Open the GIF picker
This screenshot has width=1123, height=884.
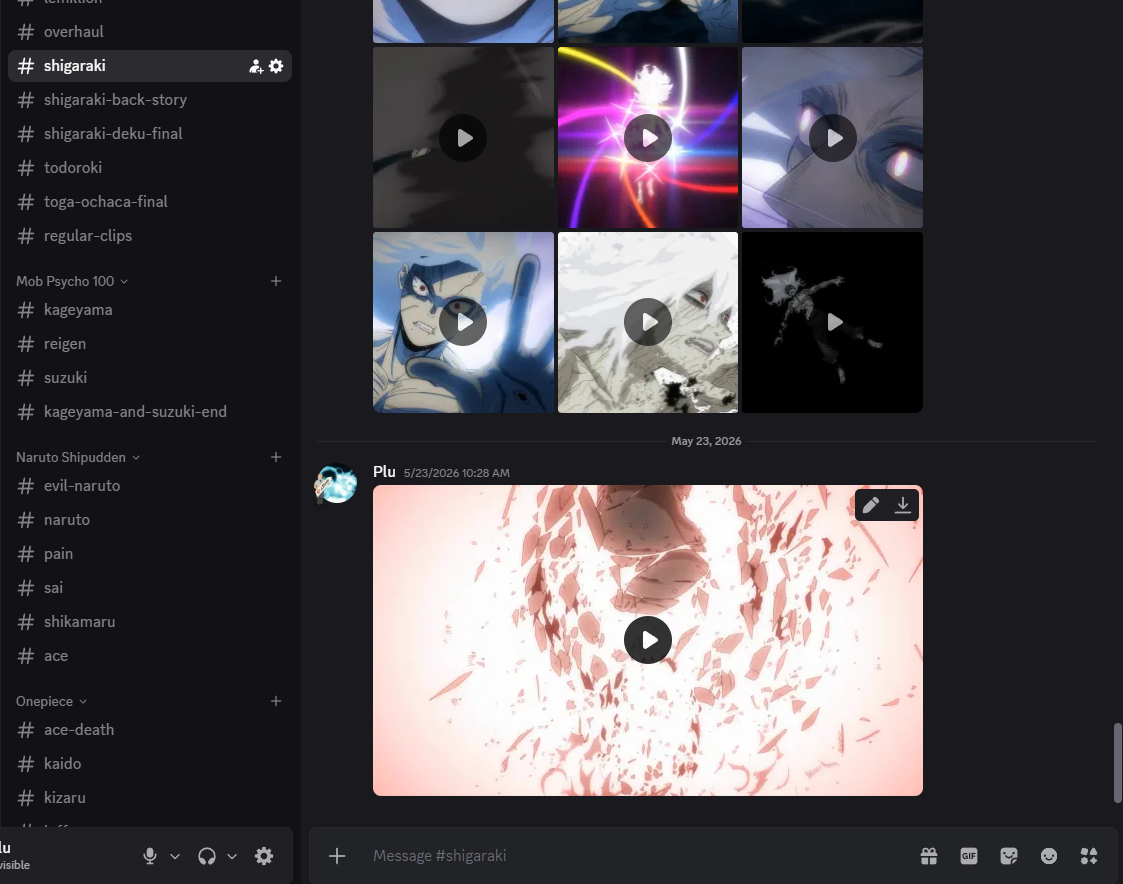point(969,855)
